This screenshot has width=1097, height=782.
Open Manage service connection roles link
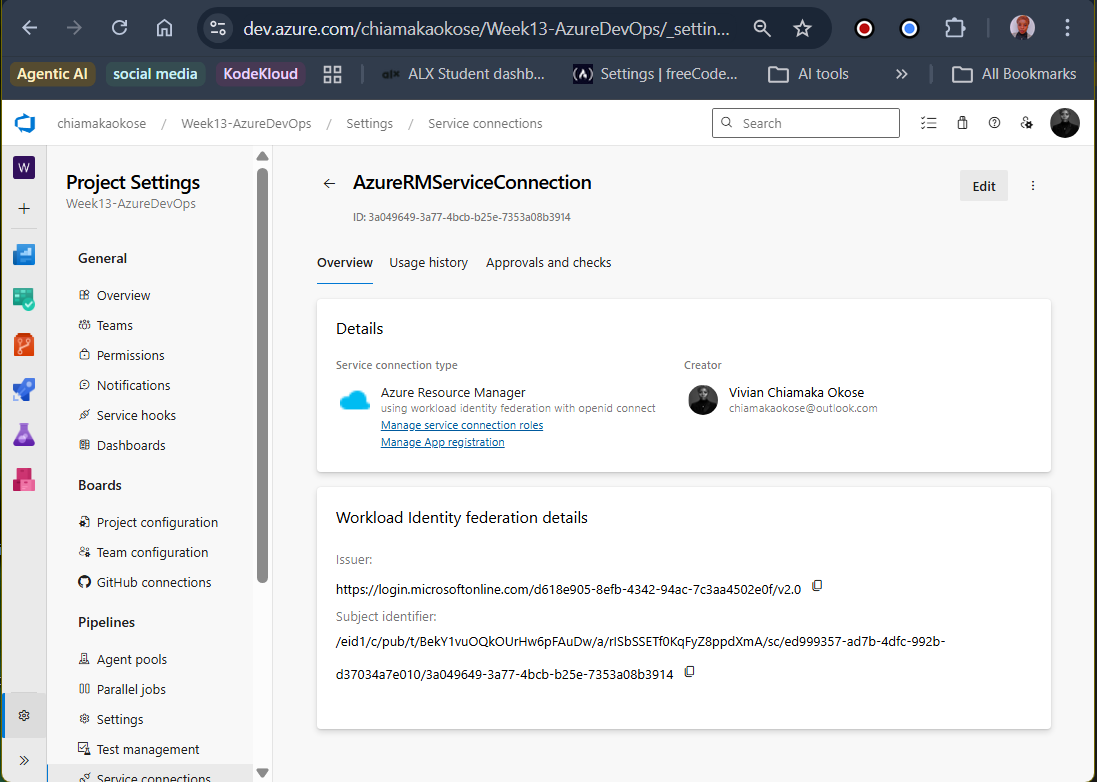pos(462,425)
